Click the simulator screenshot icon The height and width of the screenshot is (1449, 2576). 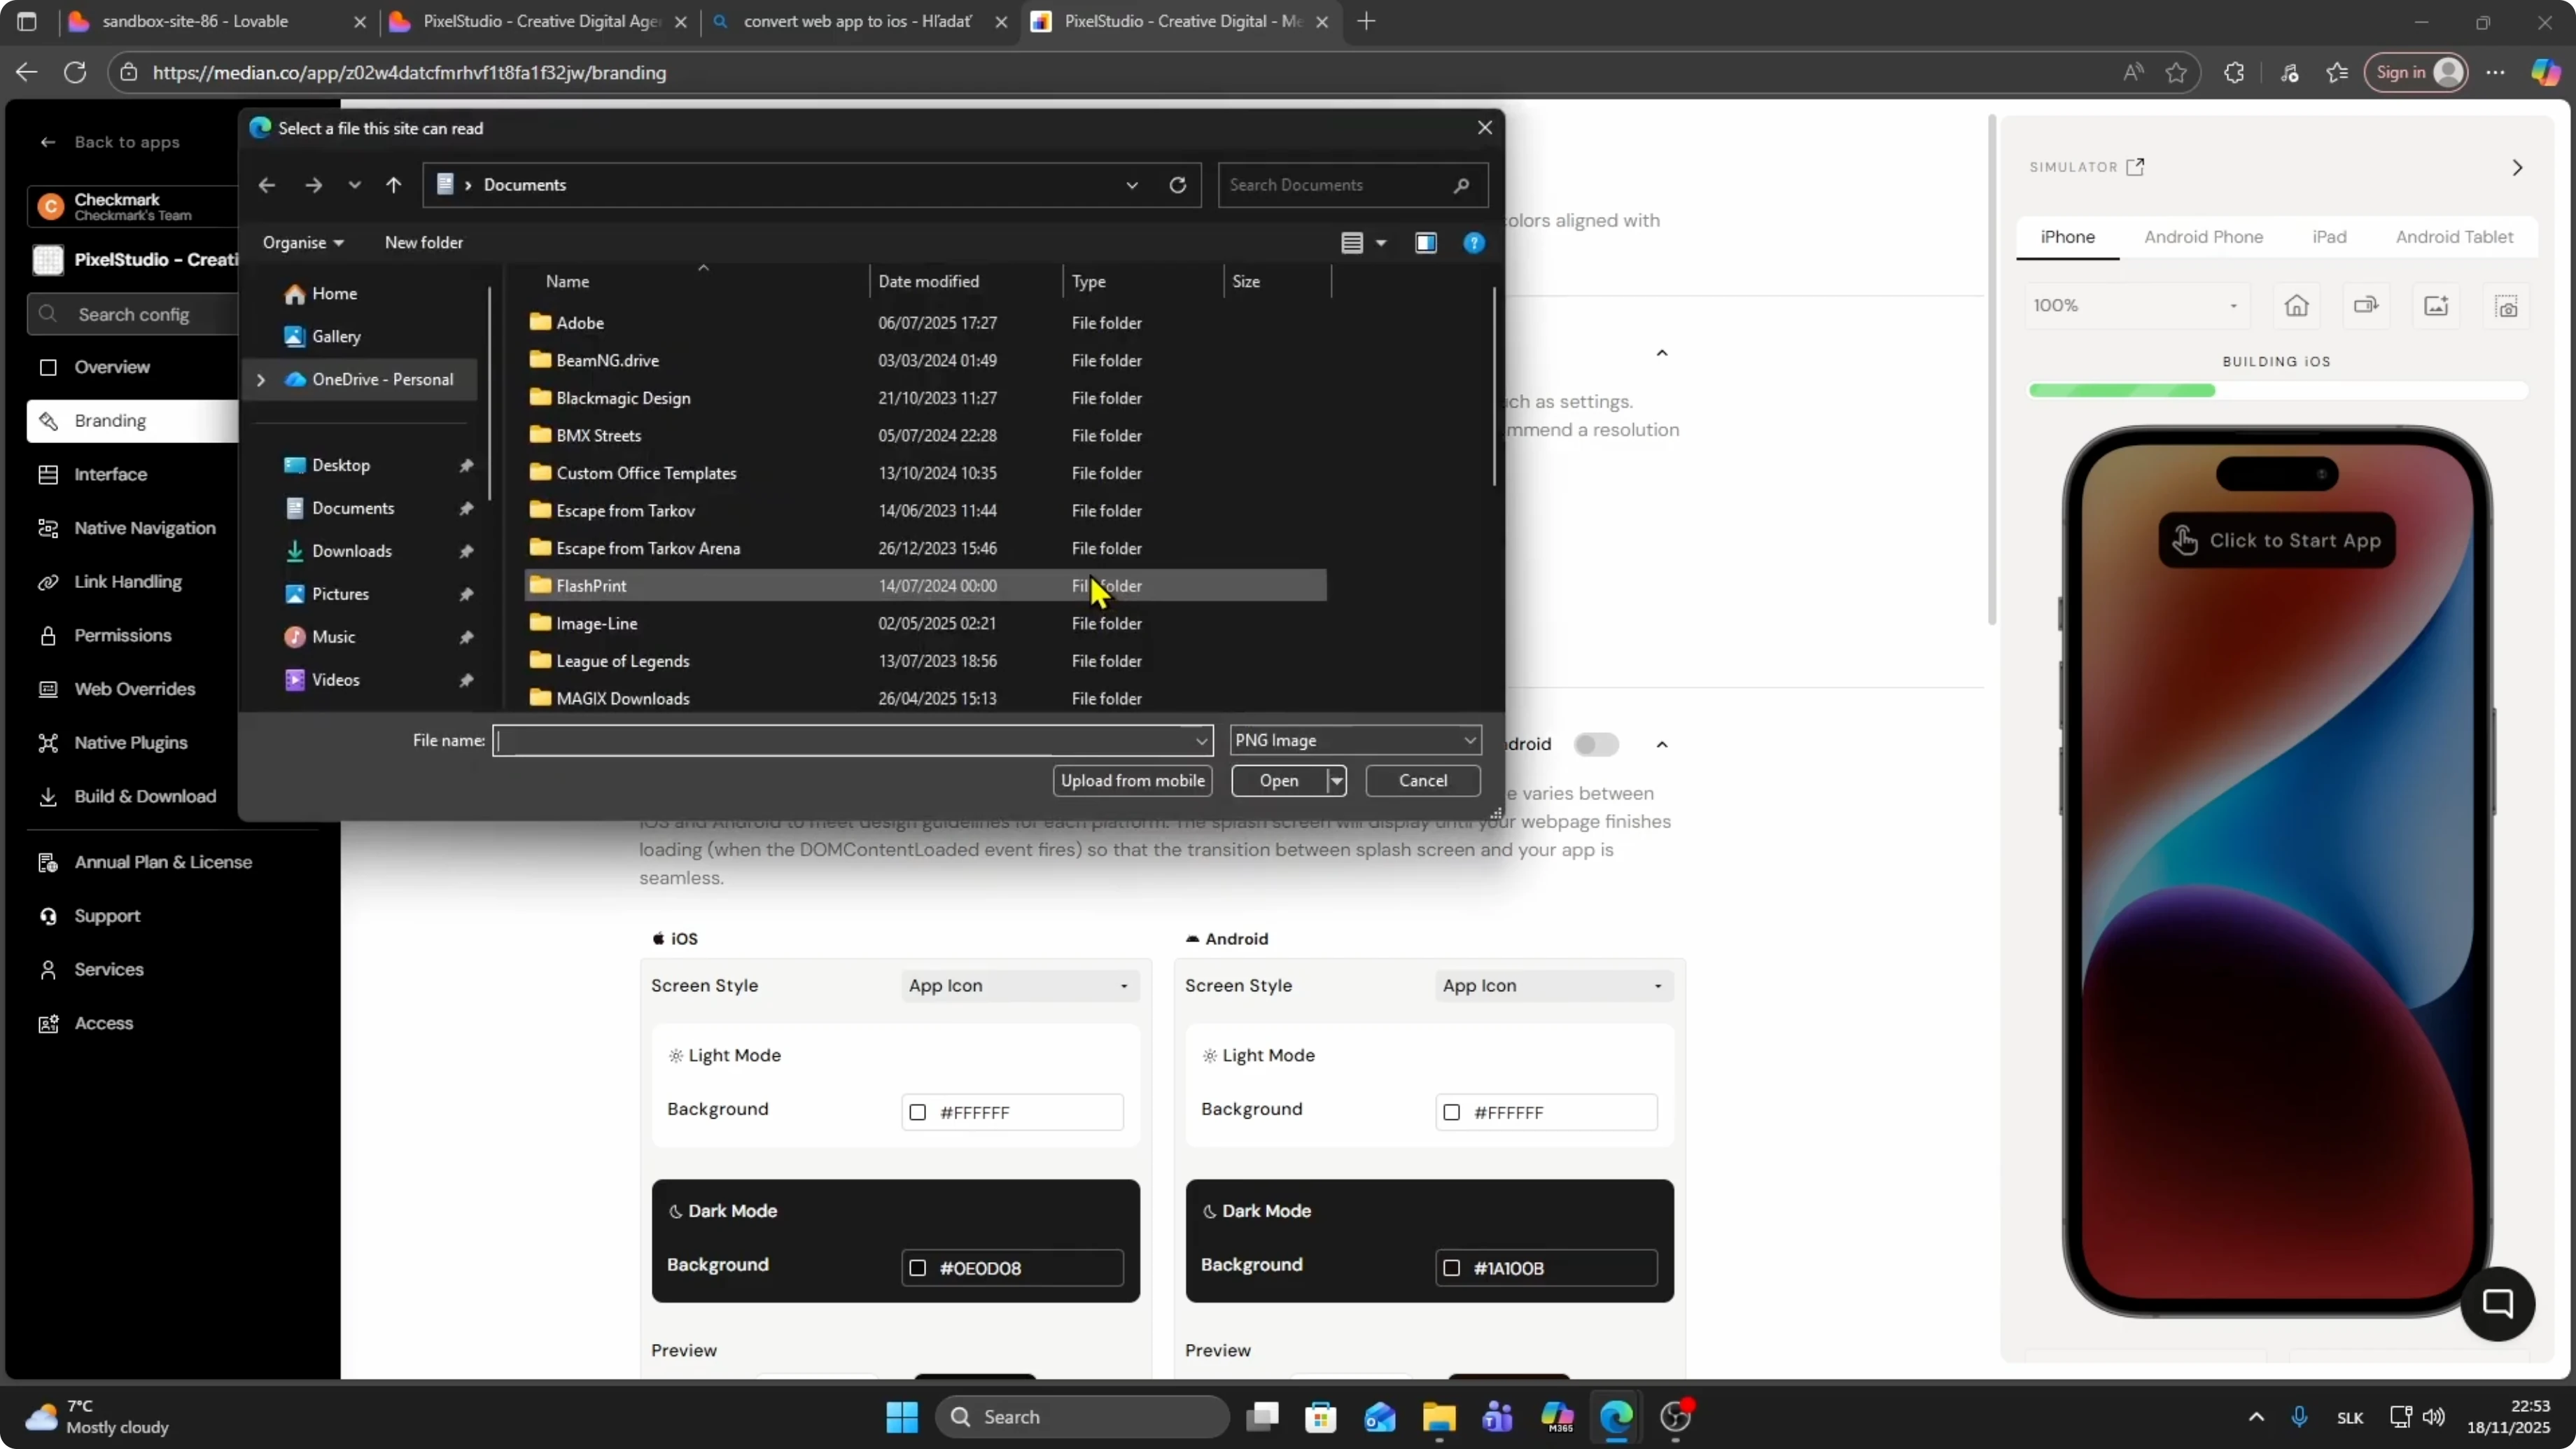click(x=2506, y=306)
